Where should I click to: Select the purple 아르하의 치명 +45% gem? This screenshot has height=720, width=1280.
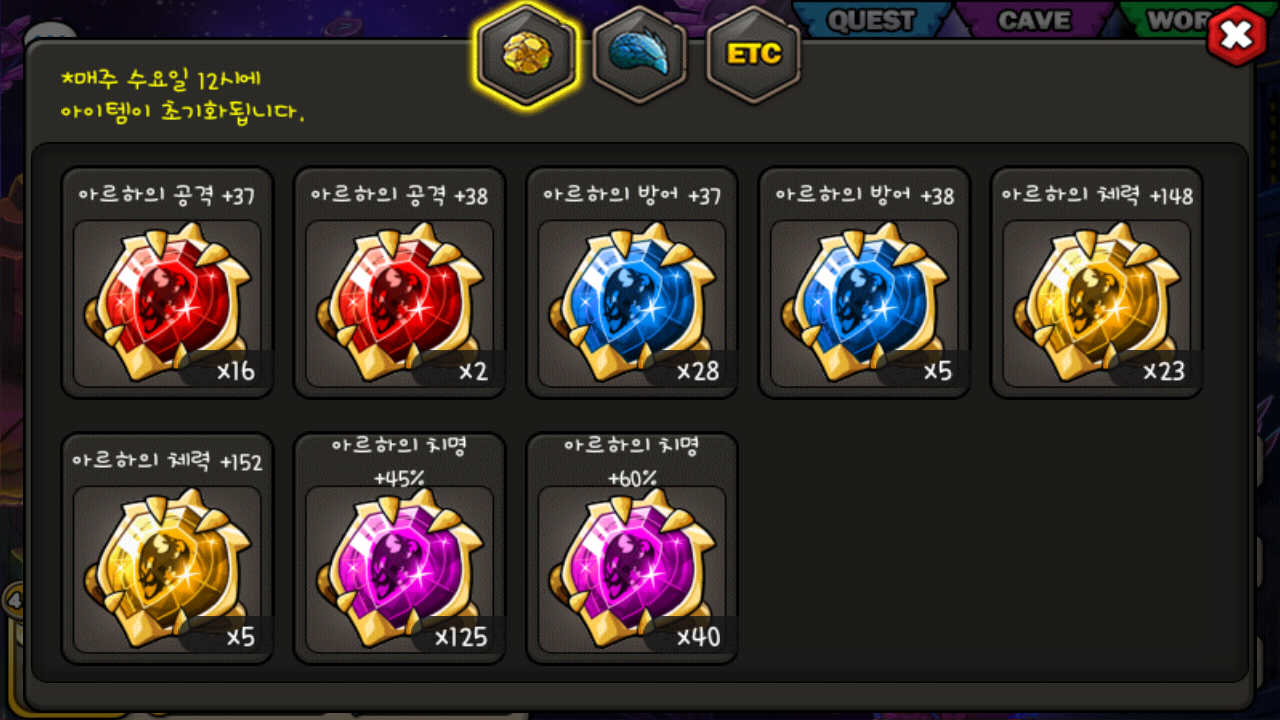coord(399,548)
